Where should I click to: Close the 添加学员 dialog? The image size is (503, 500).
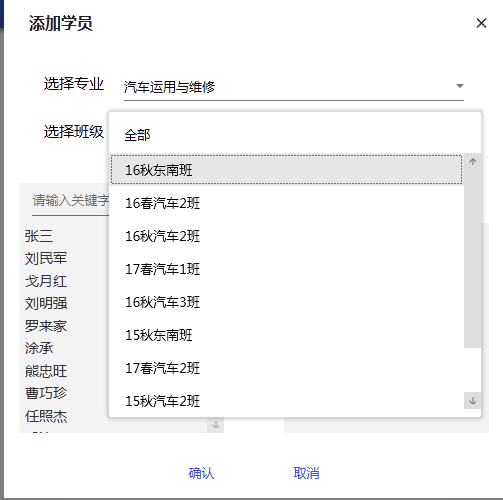pos(481,23)
